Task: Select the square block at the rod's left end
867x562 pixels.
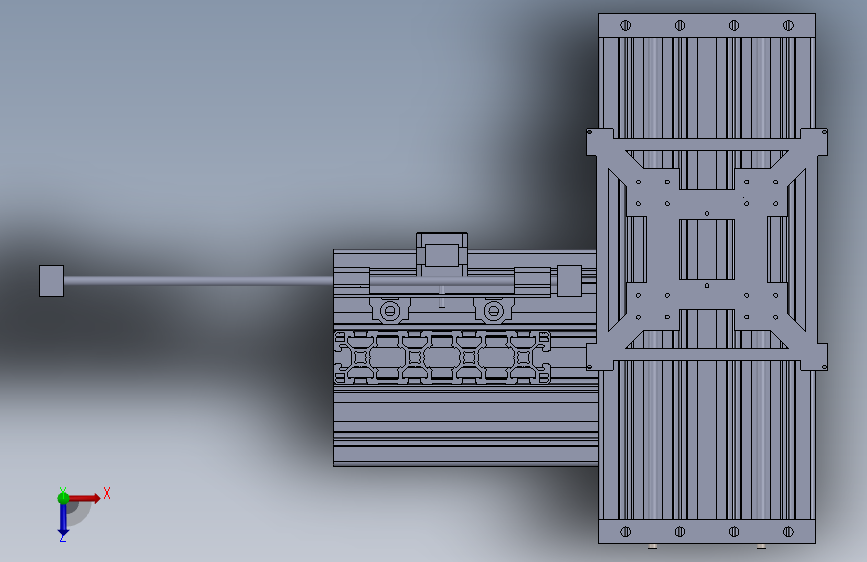Action: point(51,281)
